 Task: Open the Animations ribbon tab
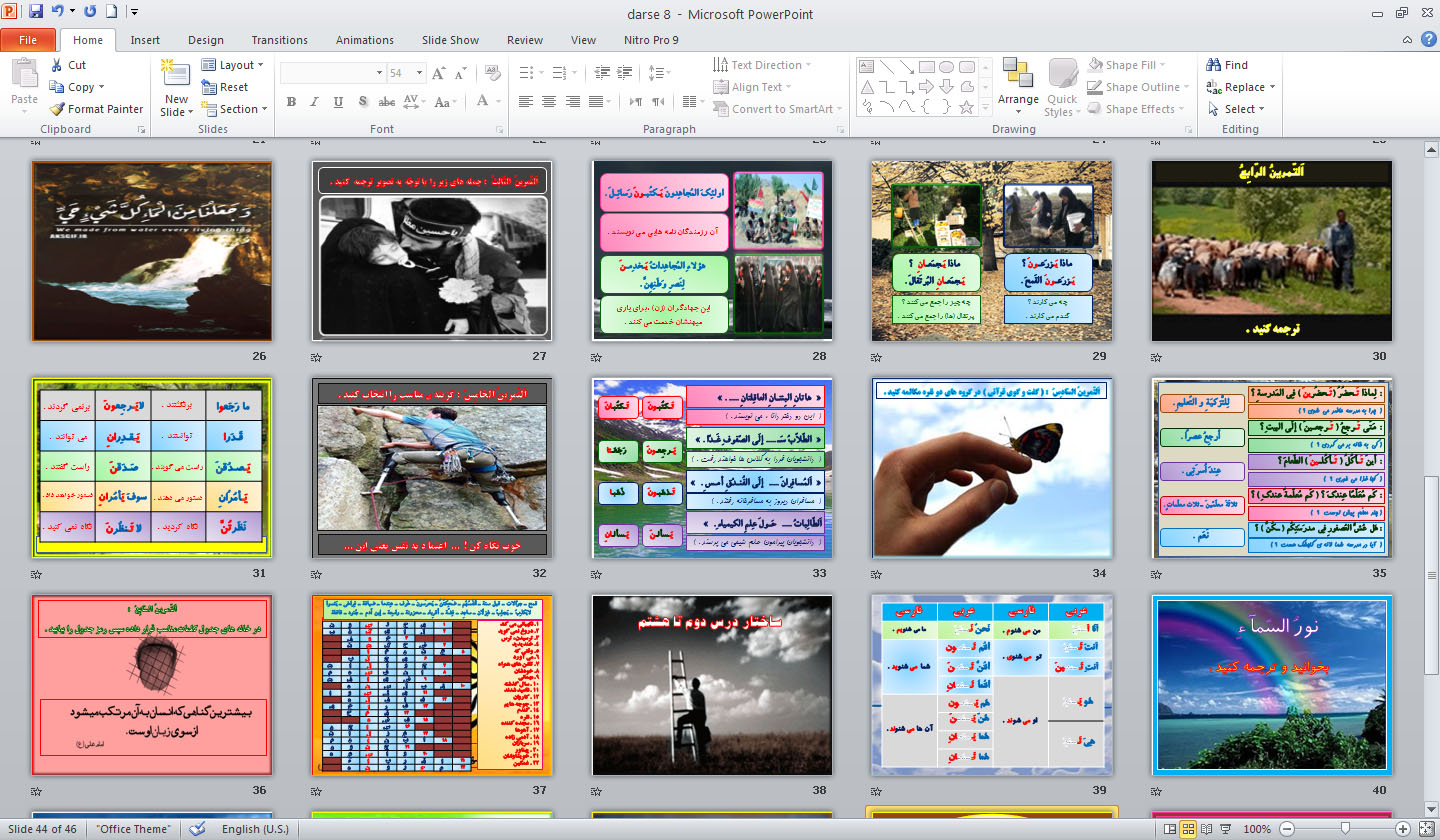point(364,40)
